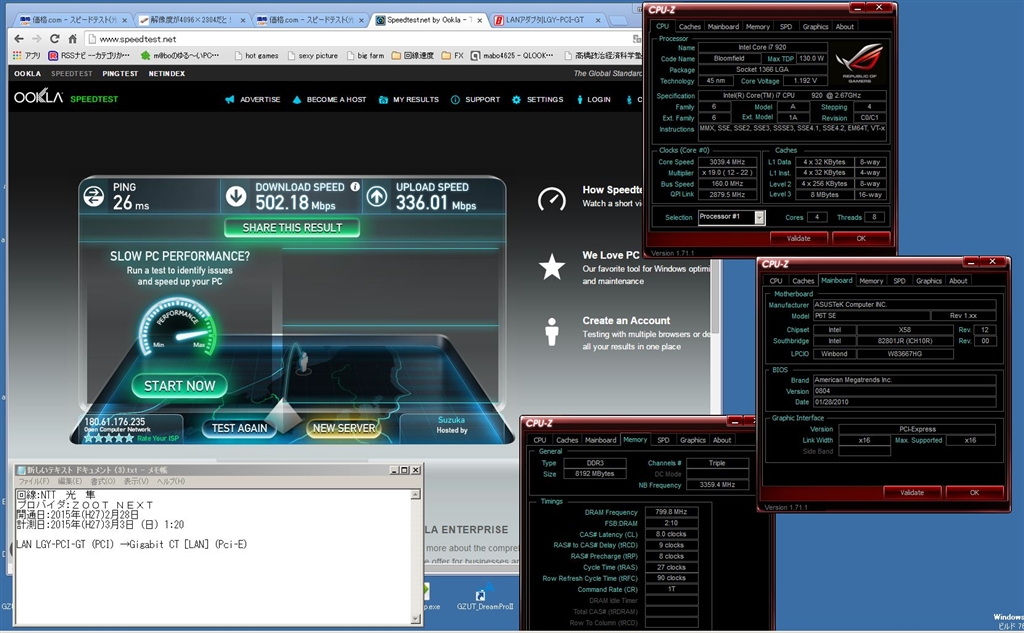Switch to the LAN adapter LGY-PCI-GT browser tab
This screenshot has height=633, width=1024.
[x=545, y=20]
